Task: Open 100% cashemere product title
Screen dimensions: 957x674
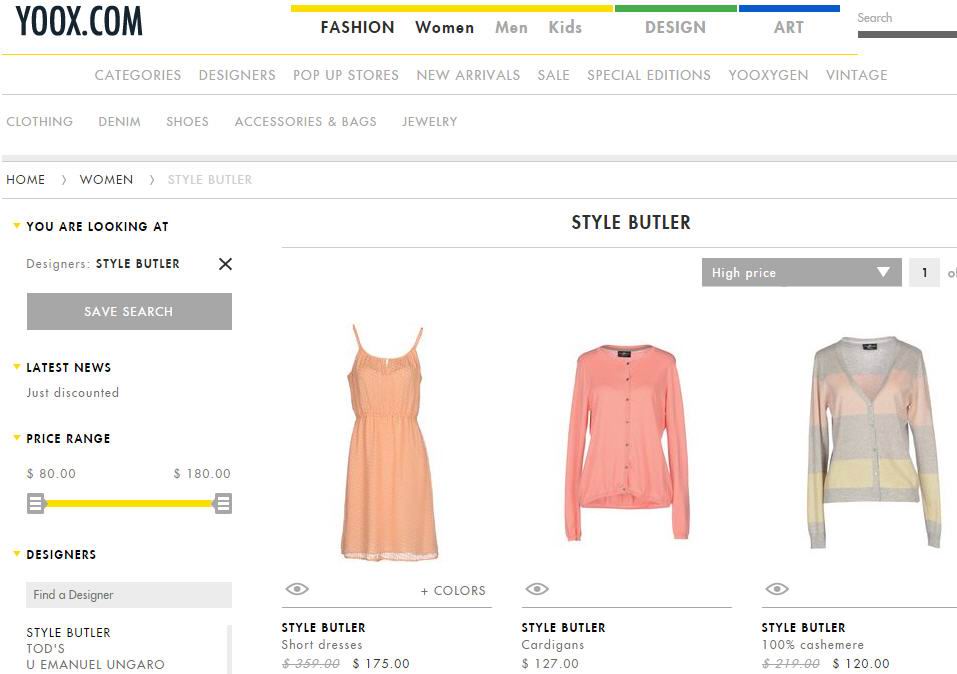Action: 813,645
